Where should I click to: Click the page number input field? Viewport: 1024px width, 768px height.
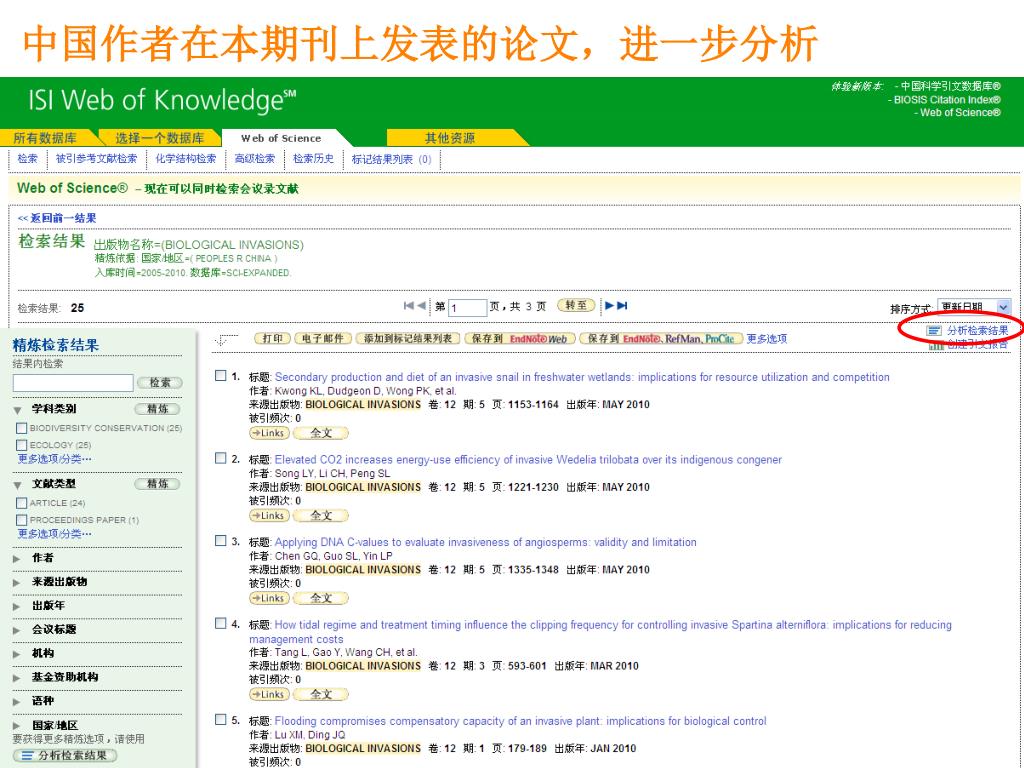click(467, 308)
